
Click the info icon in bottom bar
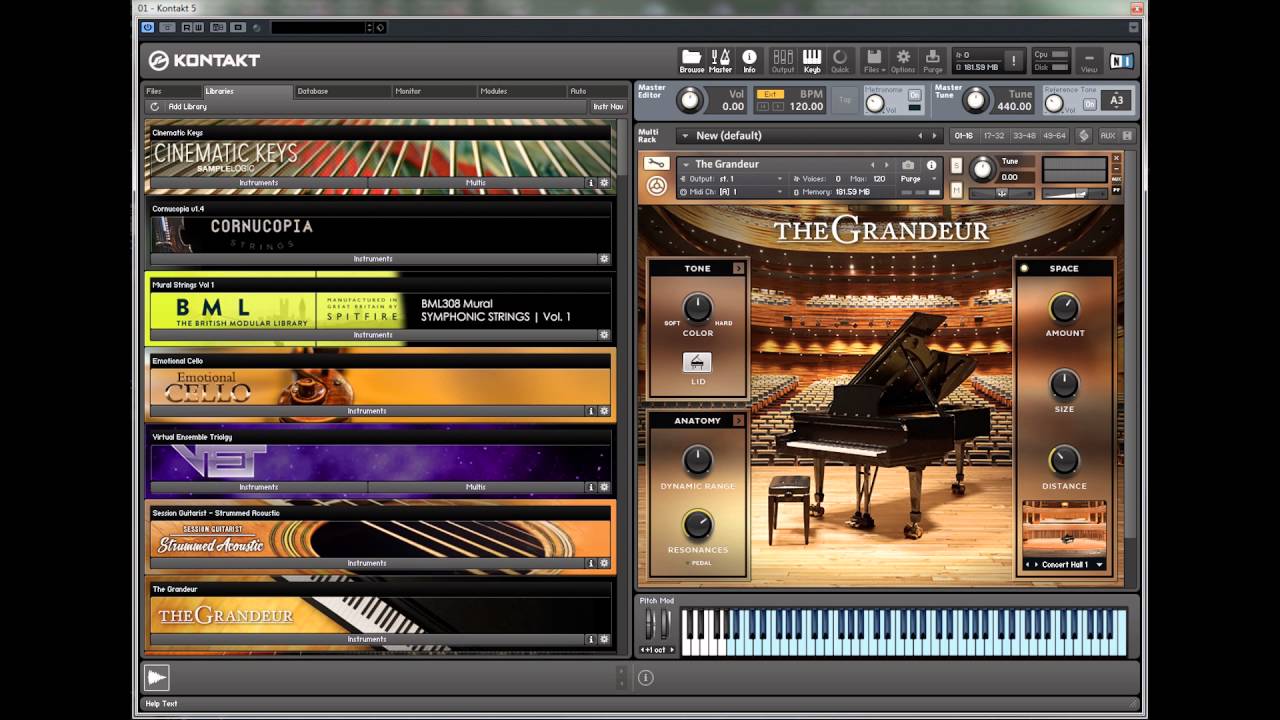646,677
